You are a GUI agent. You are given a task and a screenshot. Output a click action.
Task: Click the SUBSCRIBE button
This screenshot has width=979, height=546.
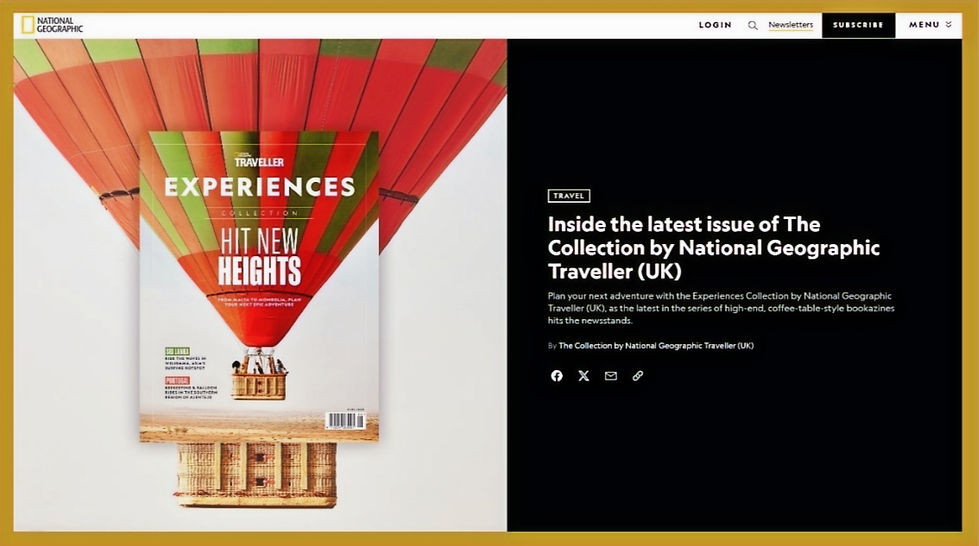(x=858, y=25)
